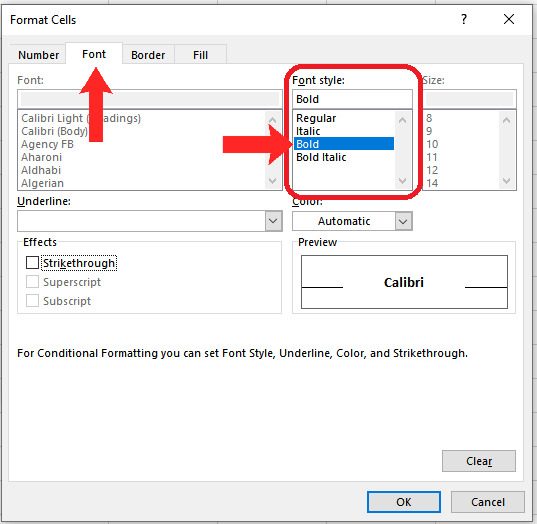Click the Font style text field
Viewport: 537px width, 524px height.
point(352,99)
